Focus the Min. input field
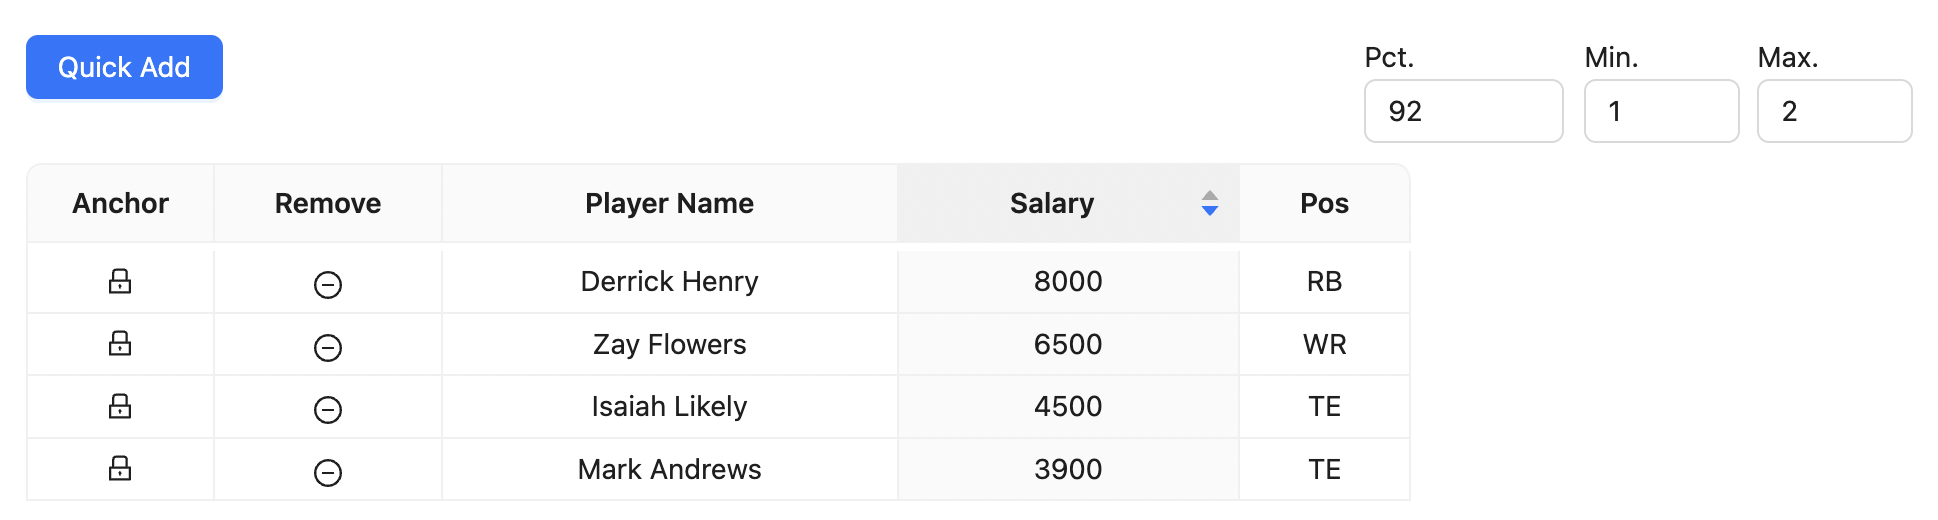 pyautogui.click(x=1661, y=111)
